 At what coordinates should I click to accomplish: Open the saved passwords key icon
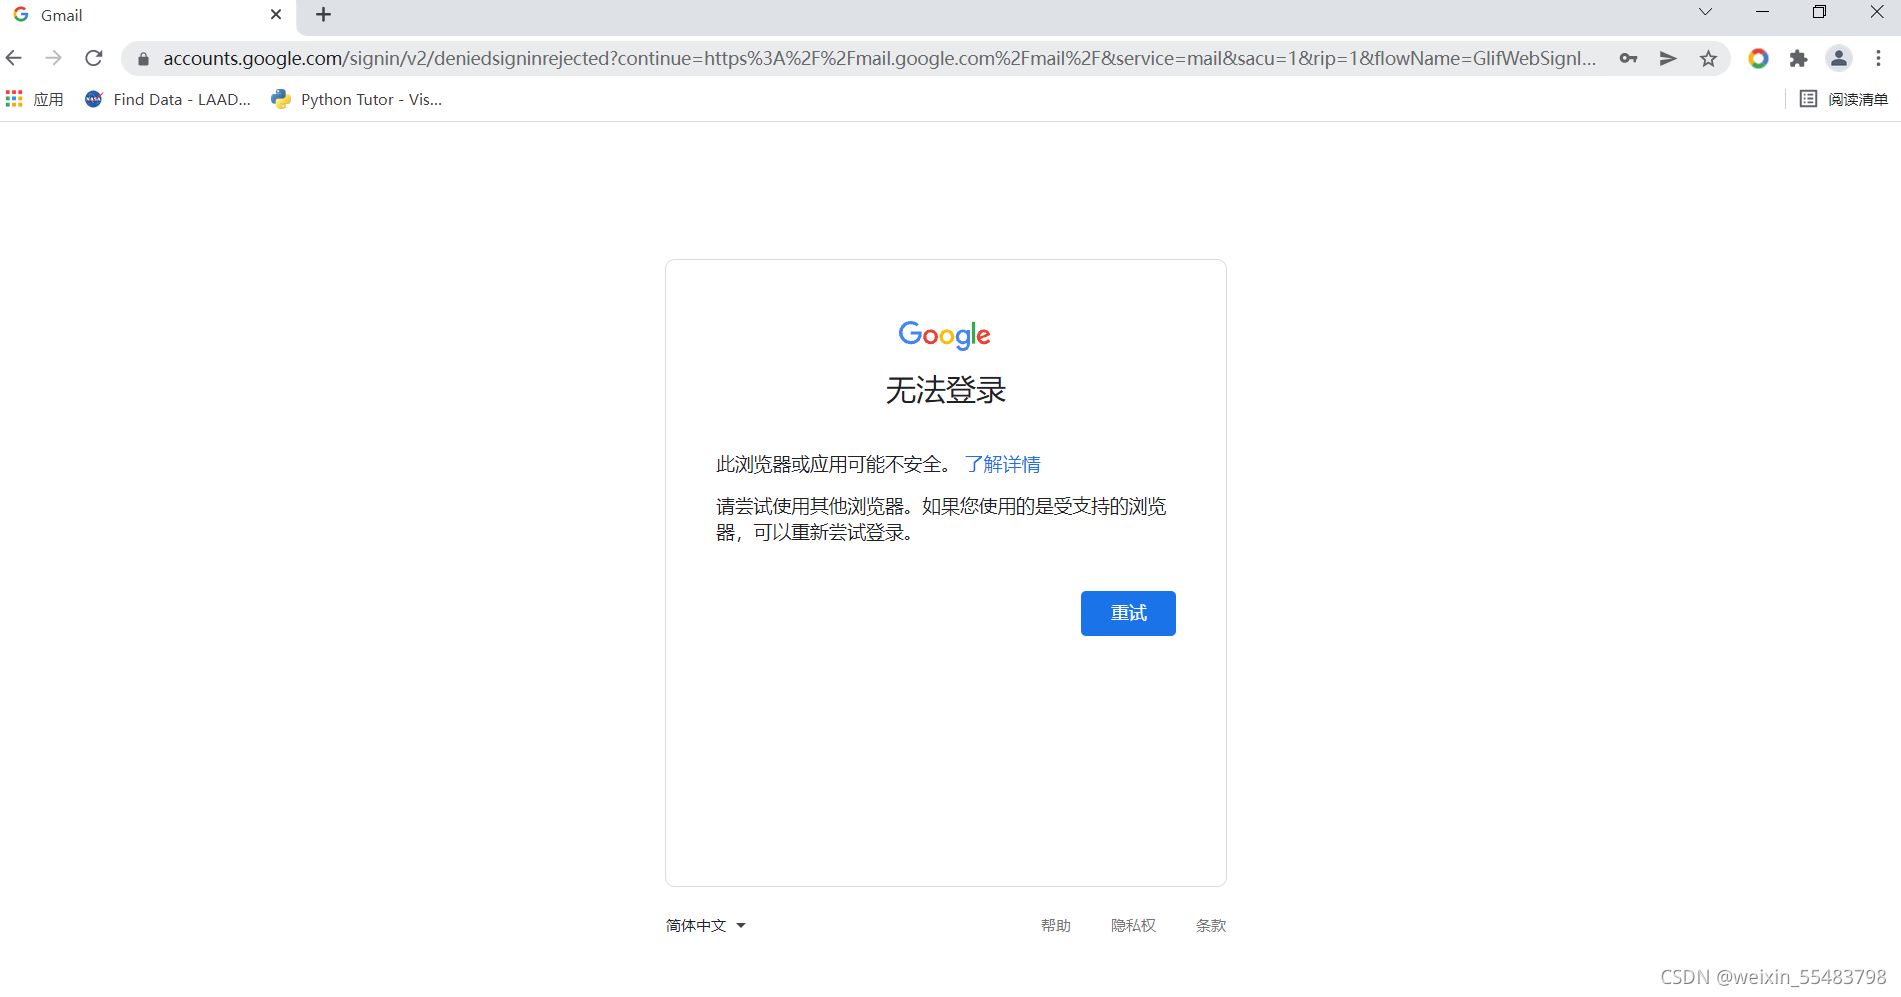tap(1628, 58)
